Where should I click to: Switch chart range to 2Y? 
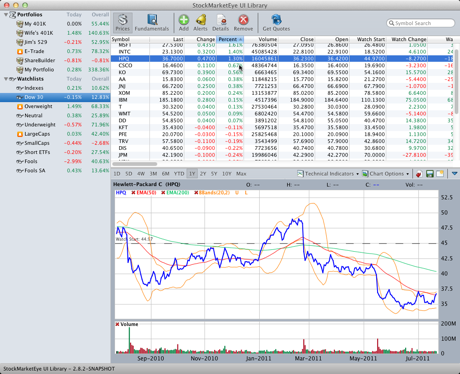coord(203,174)
